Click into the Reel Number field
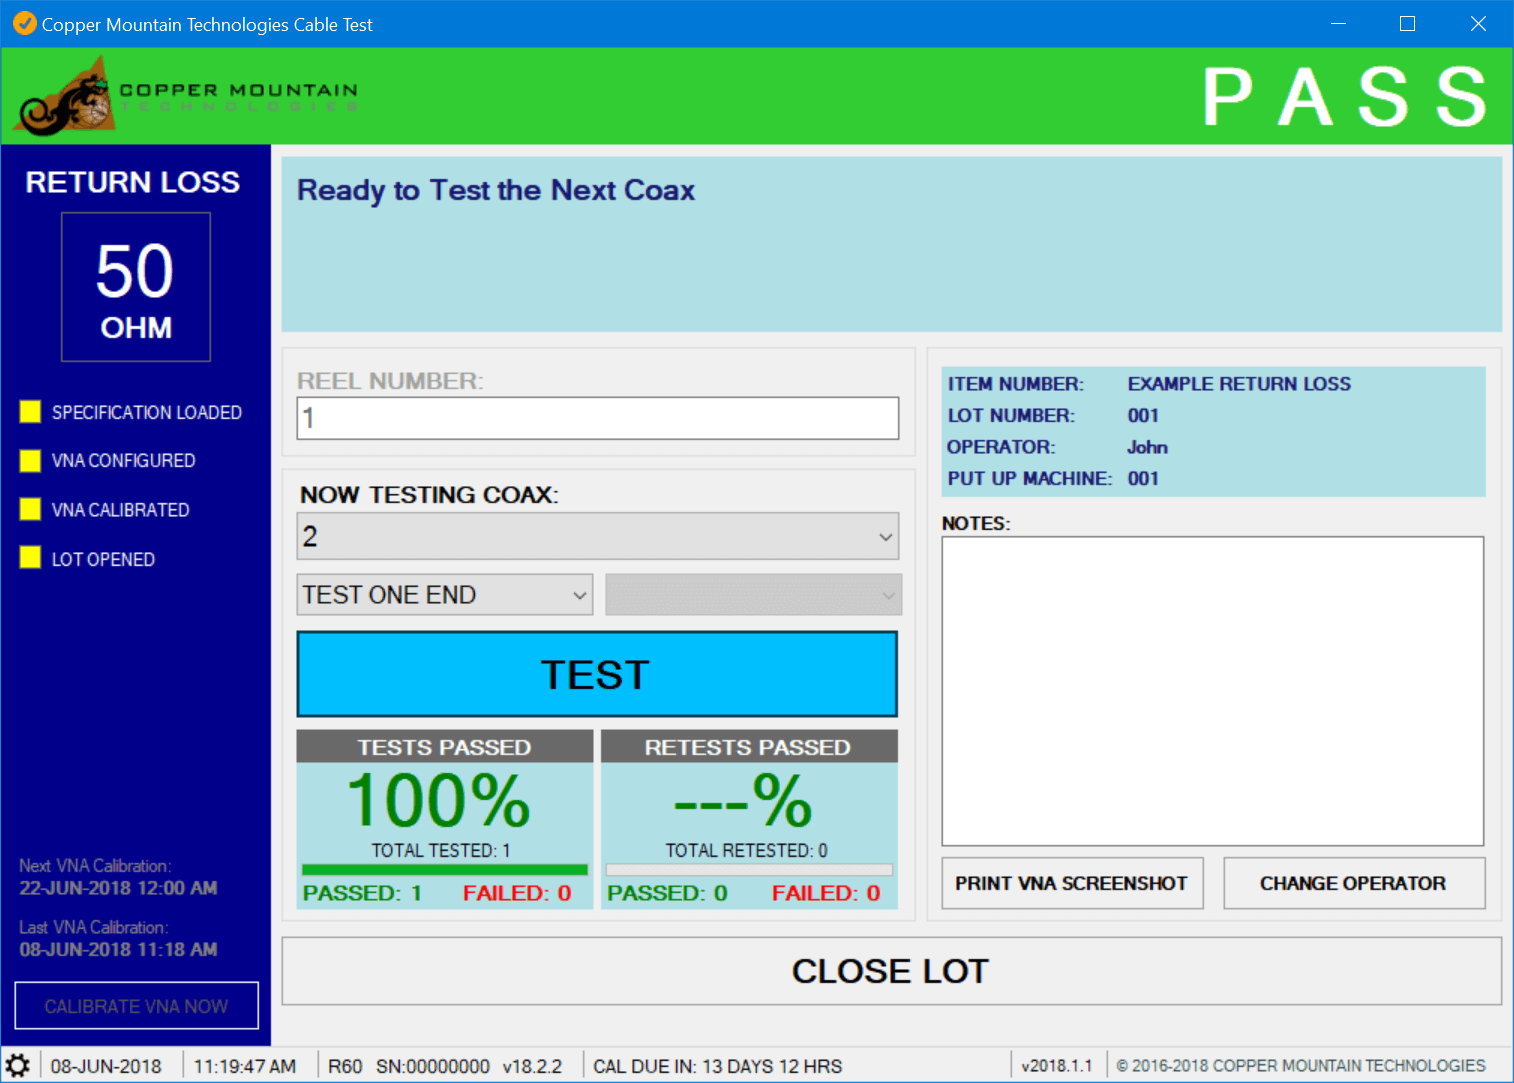The width and height of the screenshot is (1514, 1083). pos(598,418)
